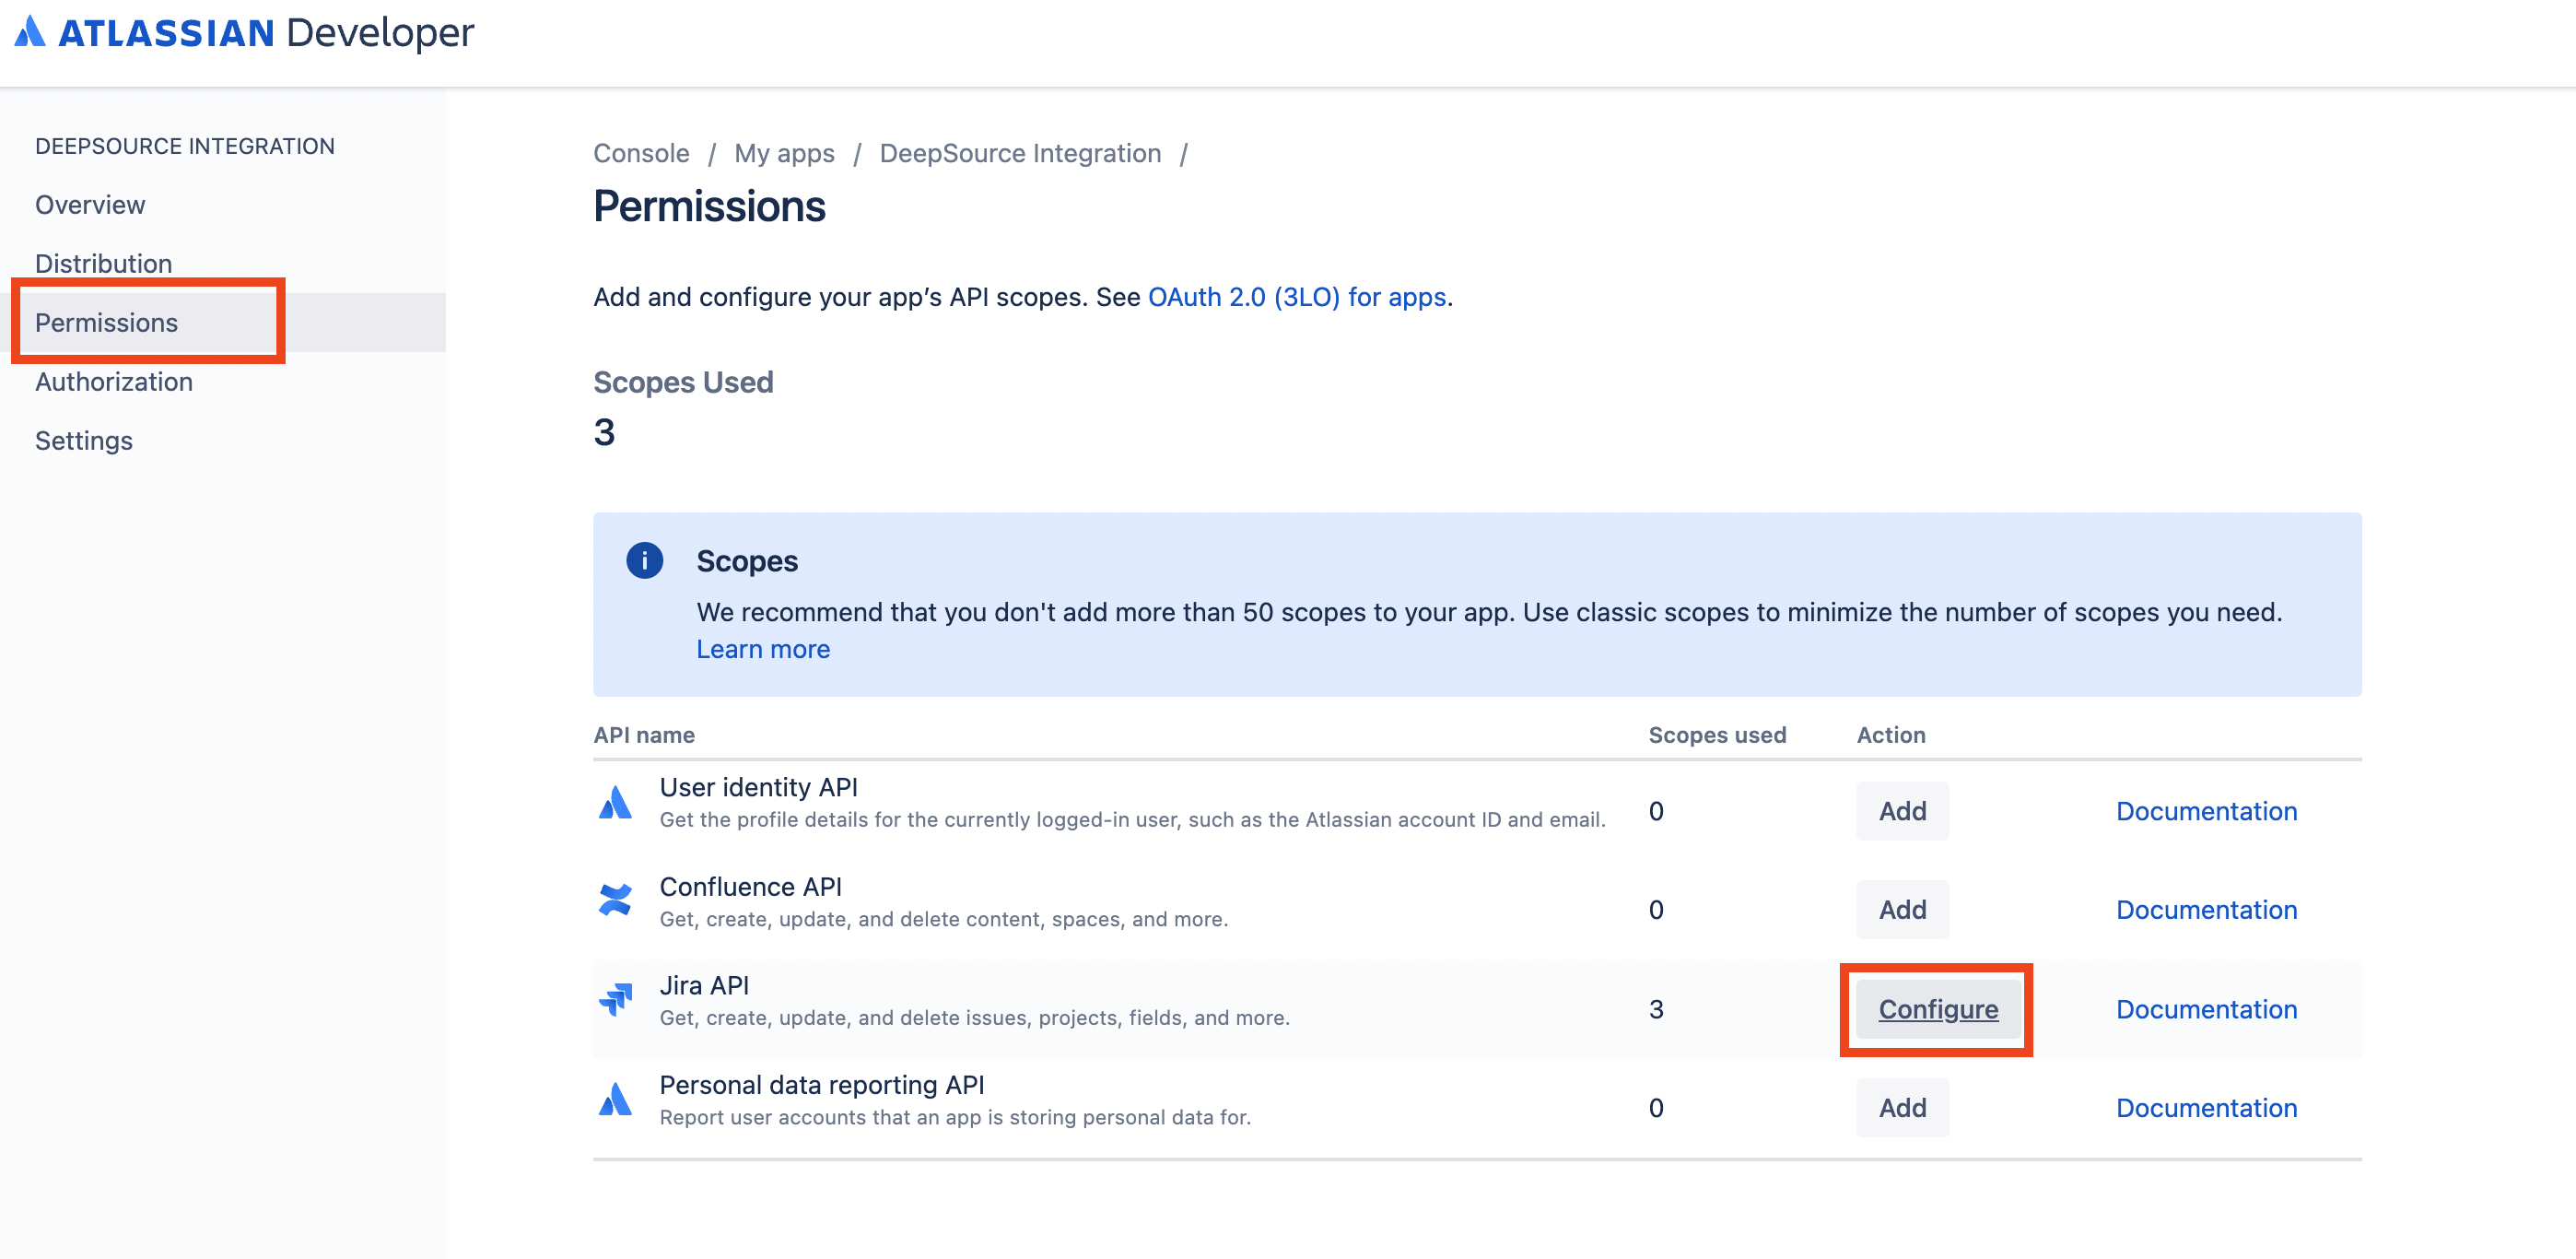Image resolution: width=2576 pixels, height=1259 pixels.
Task: Open My apps from the breadcrumb
Action: tap(784, 153)
